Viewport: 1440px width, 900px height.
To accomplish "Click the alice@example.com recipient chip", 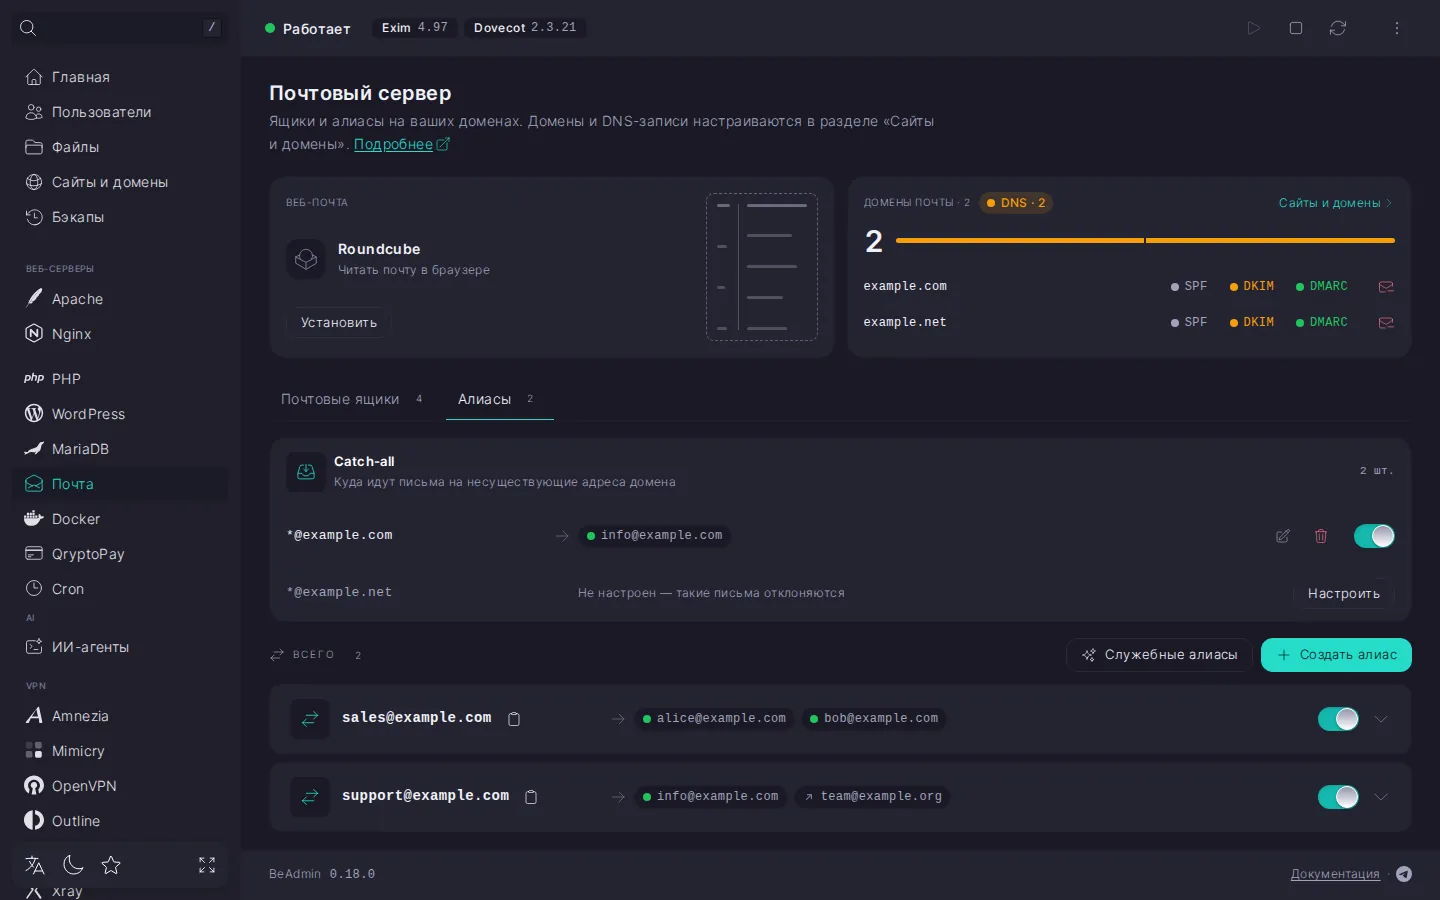I will [714, 719].
